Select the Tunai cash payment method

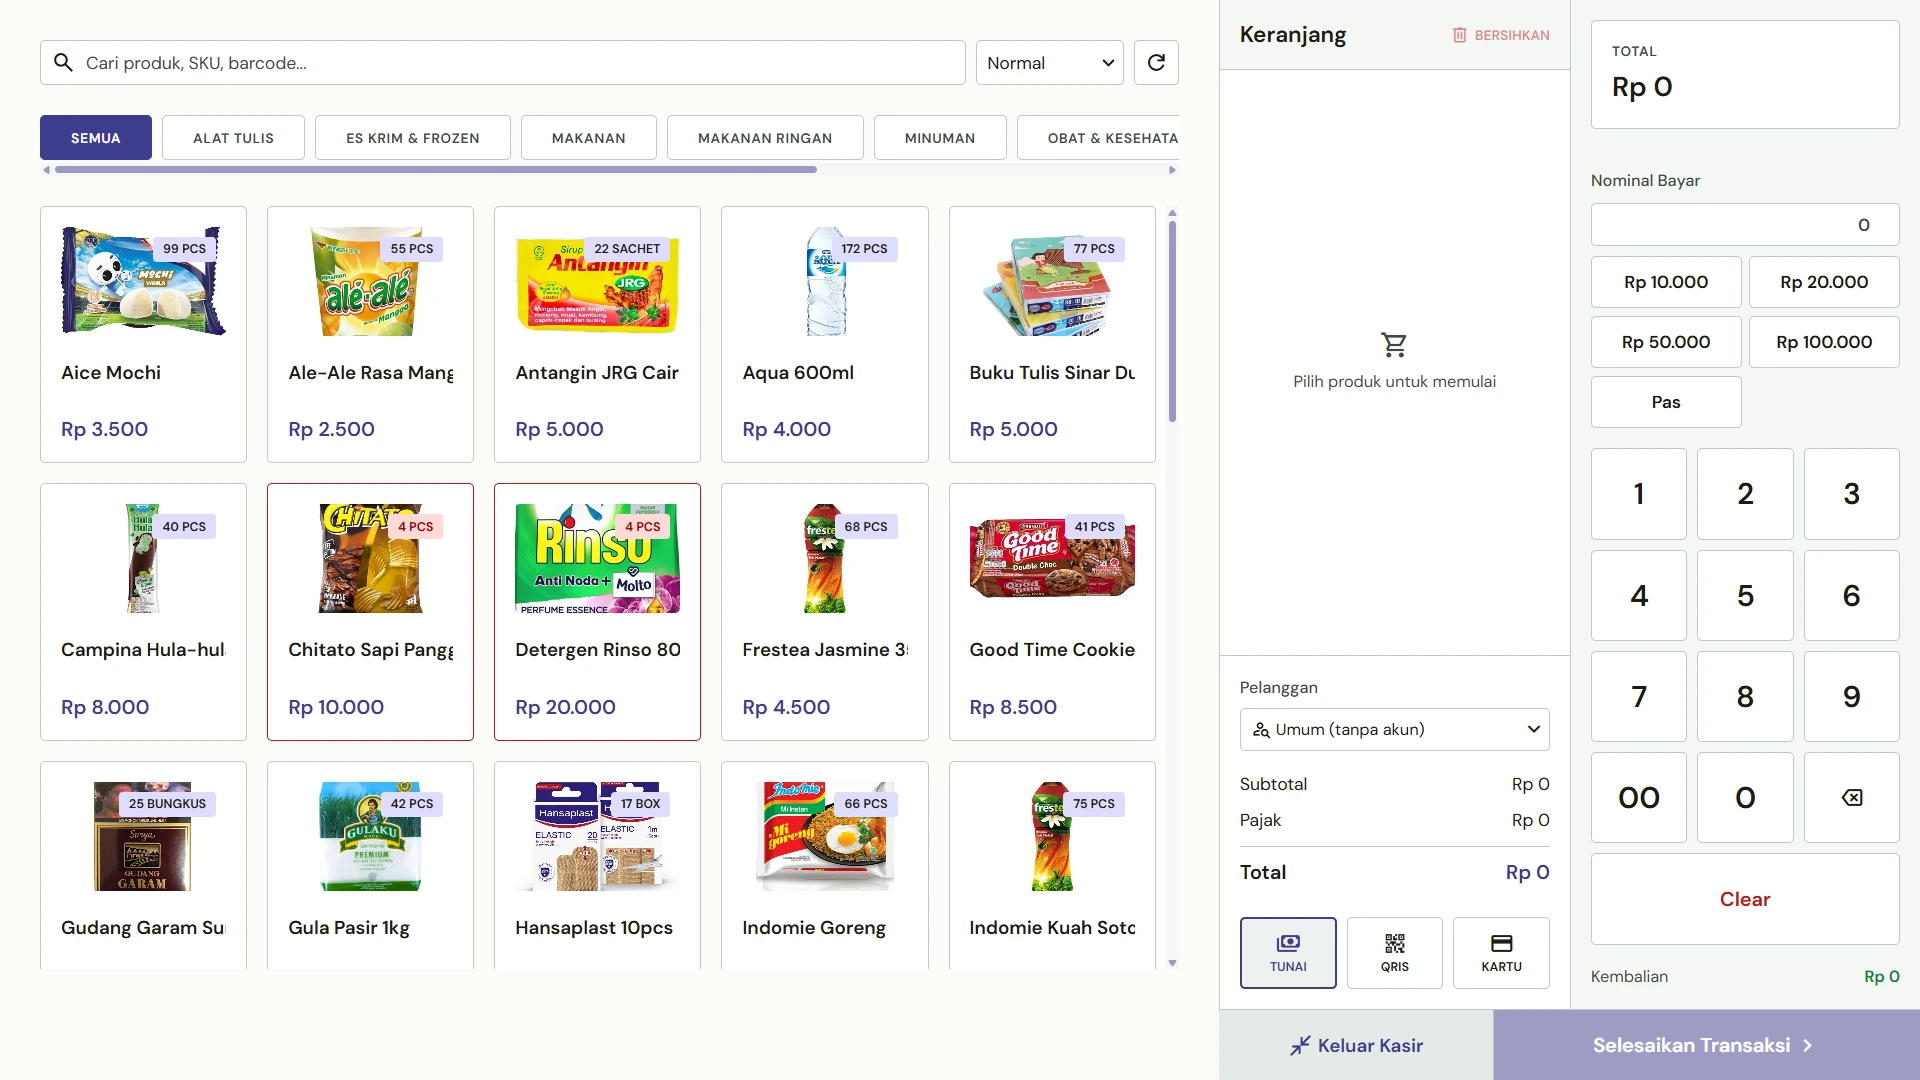click(1288, 952)
